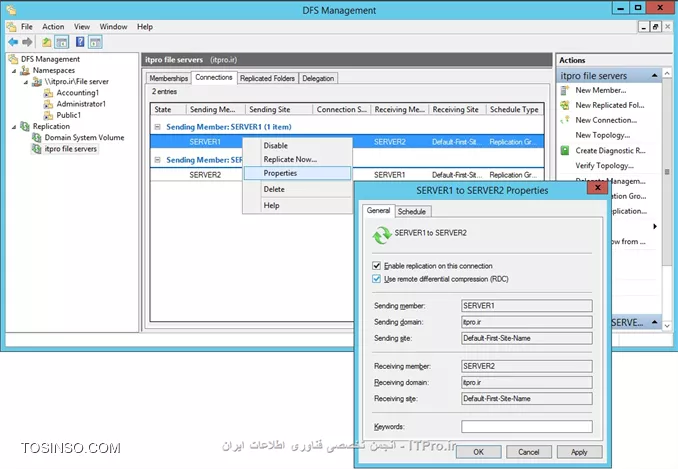The image size is (678, 469).
Task: Select the Accounting1 tree item
Action: coord(77,93)
